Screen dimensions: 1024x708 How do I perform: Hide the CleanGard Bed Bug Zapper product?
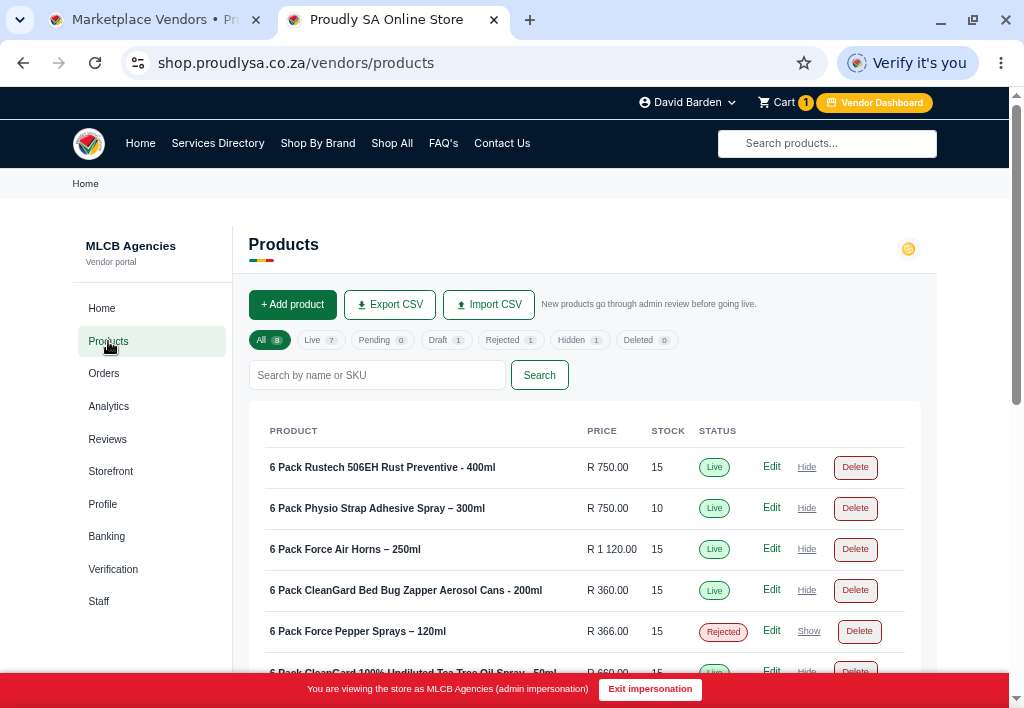807,590
